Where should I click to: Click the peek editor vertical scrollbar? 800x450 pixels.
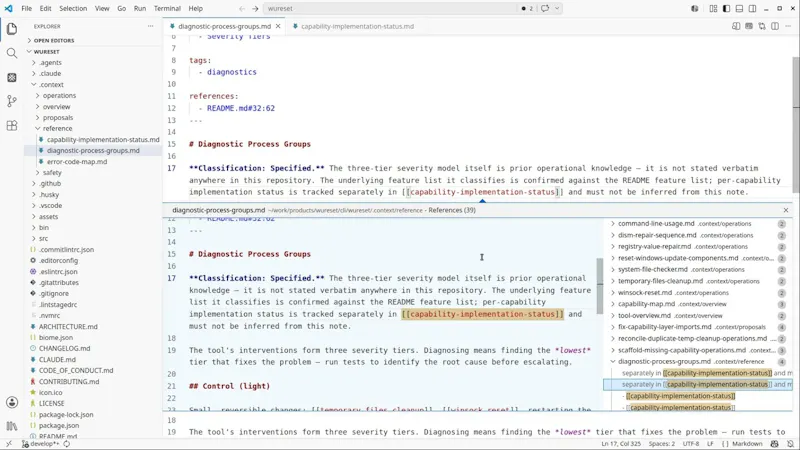click(x=599, y=287)
